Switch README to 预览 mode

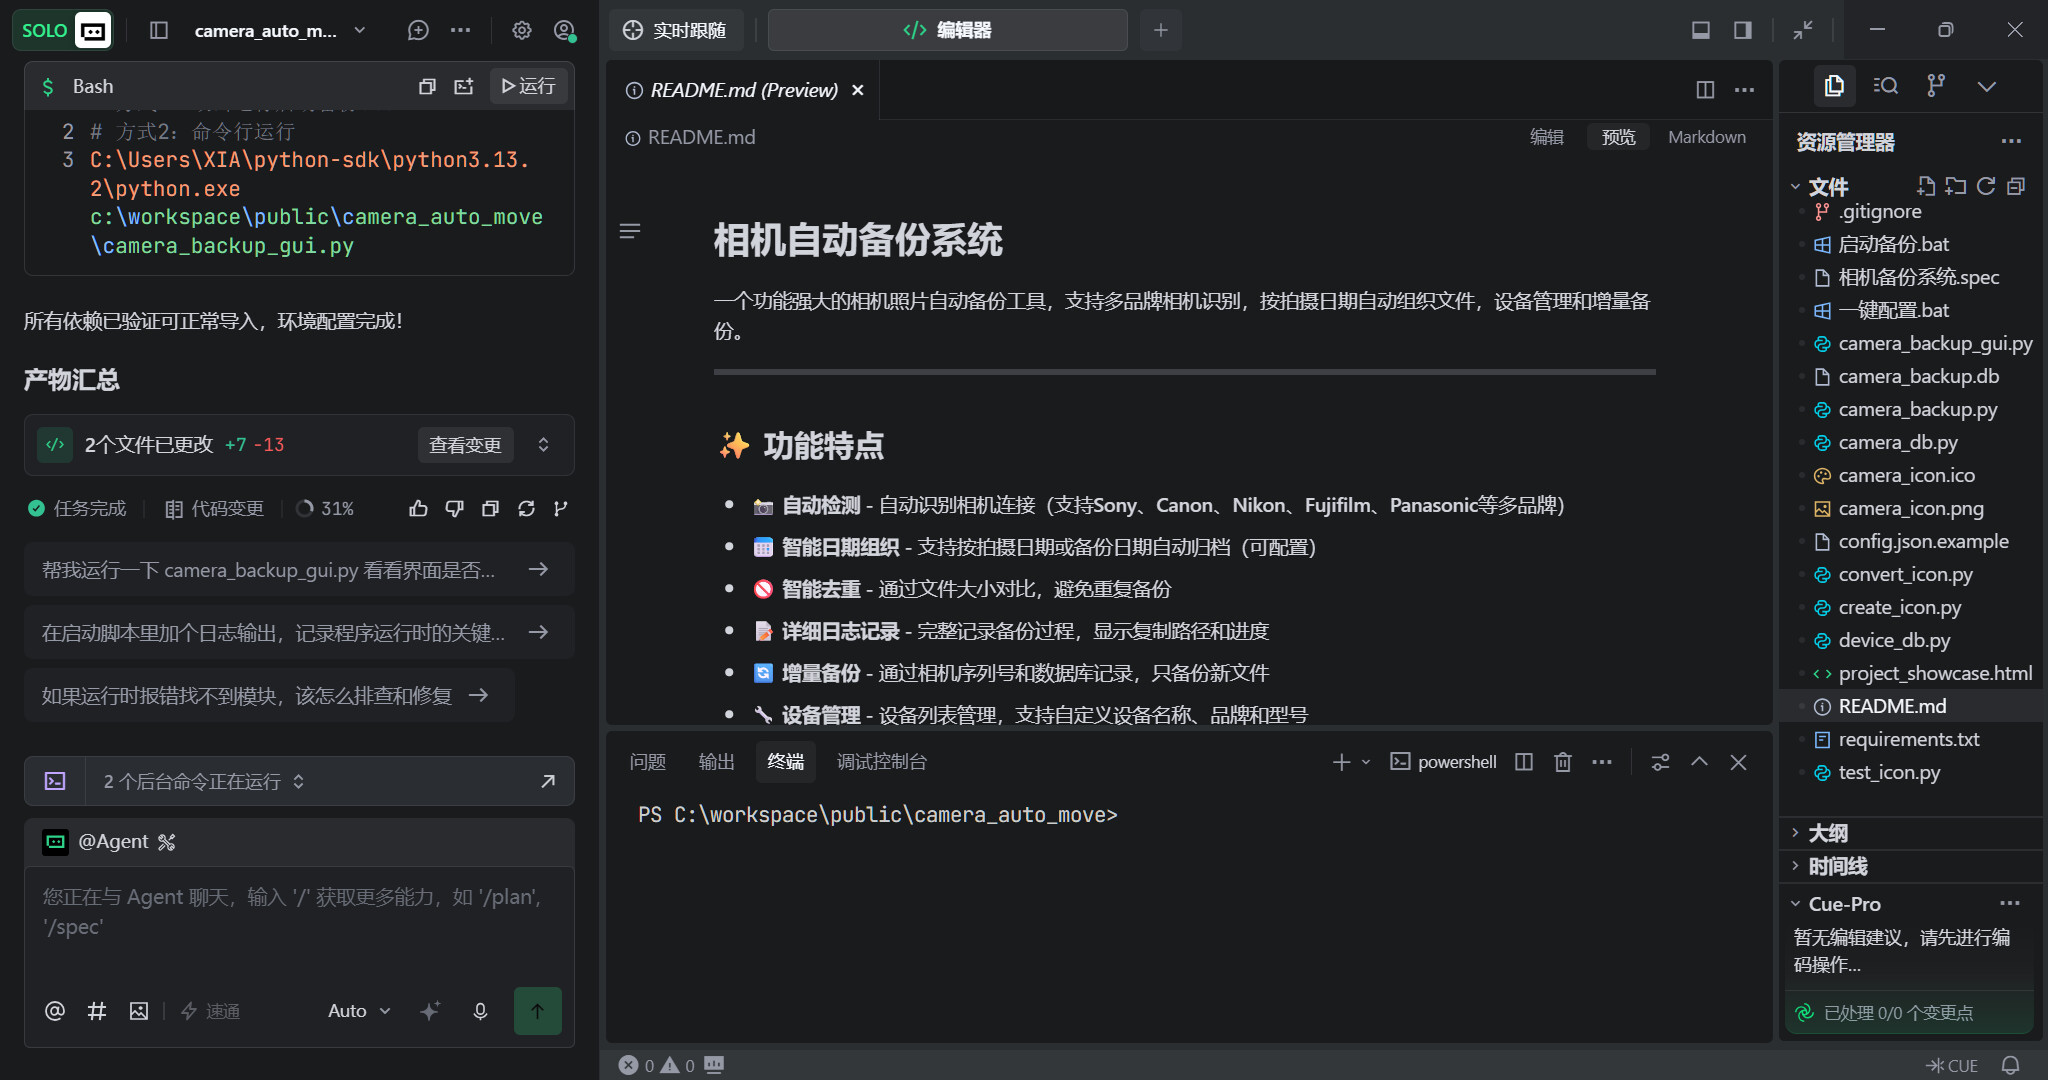pyautogui.click(x=1618, y=137)
